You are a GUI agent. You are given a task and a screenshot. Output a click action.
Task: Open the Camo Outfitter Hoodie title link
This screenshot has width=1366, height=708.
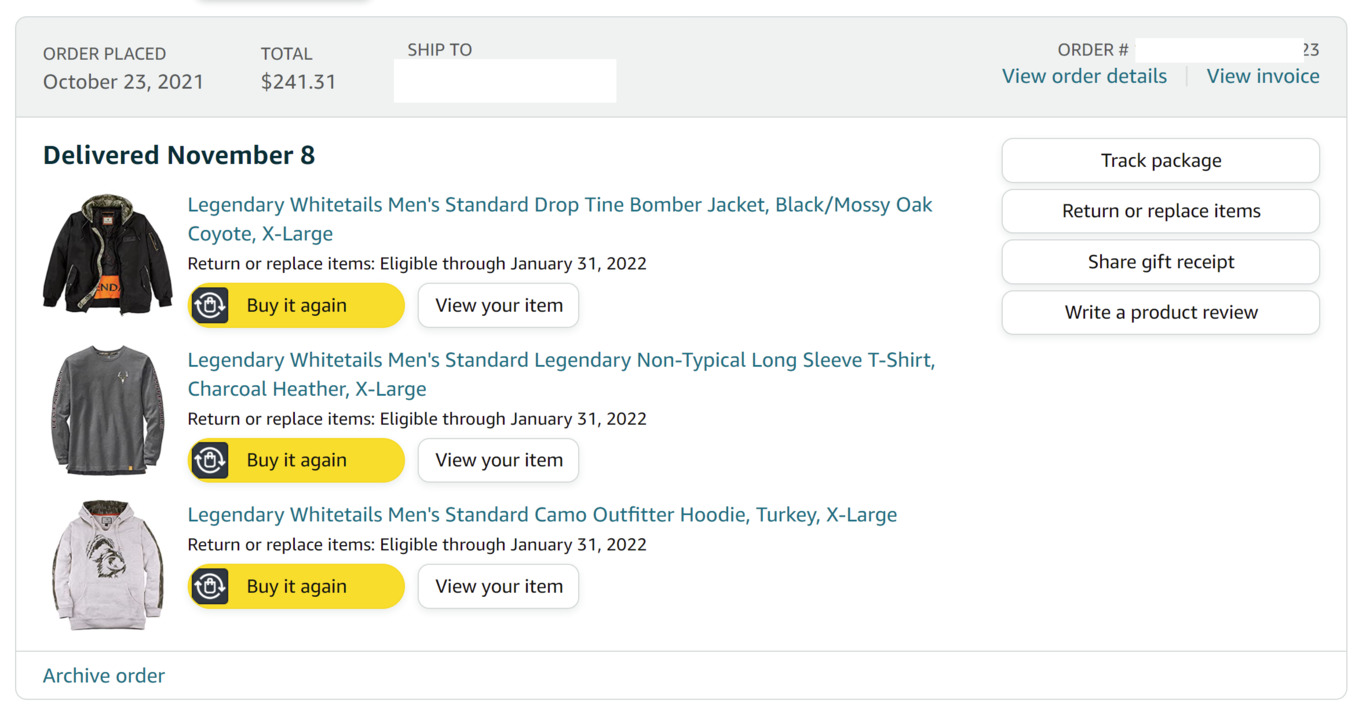542,514
